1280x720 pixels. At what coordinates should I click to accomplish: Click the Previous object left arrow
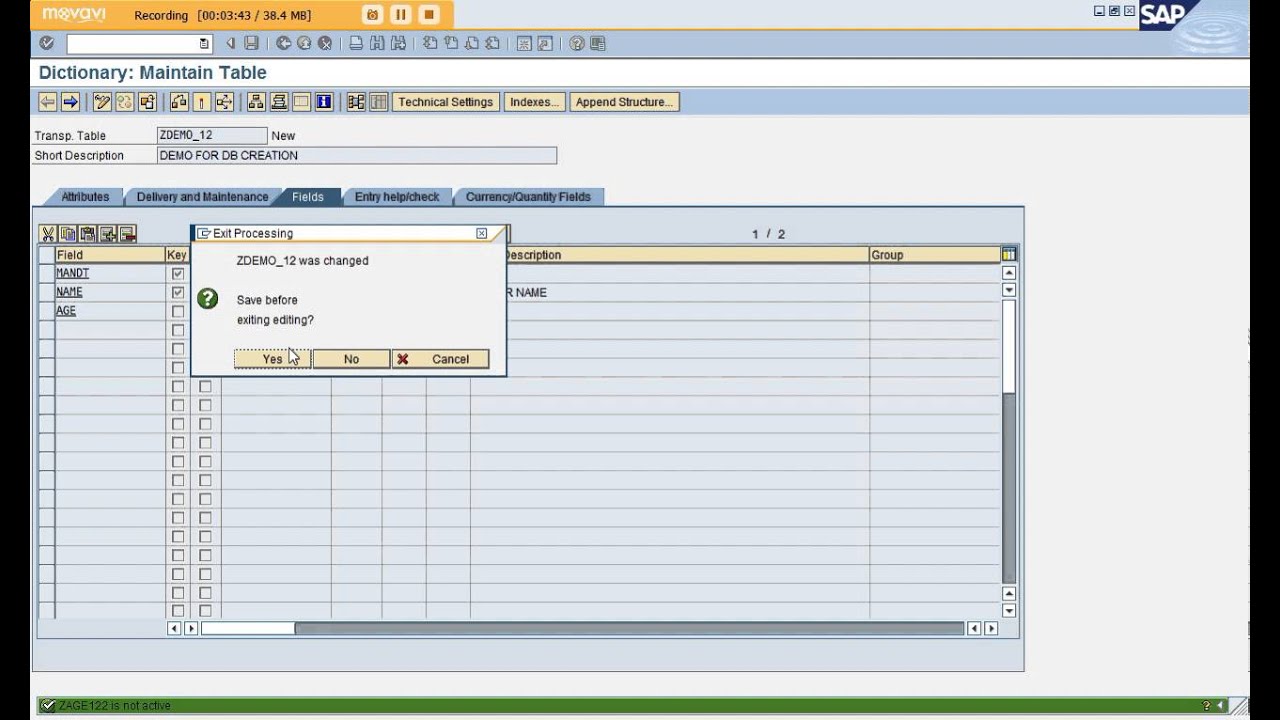[x=48, y=102]
